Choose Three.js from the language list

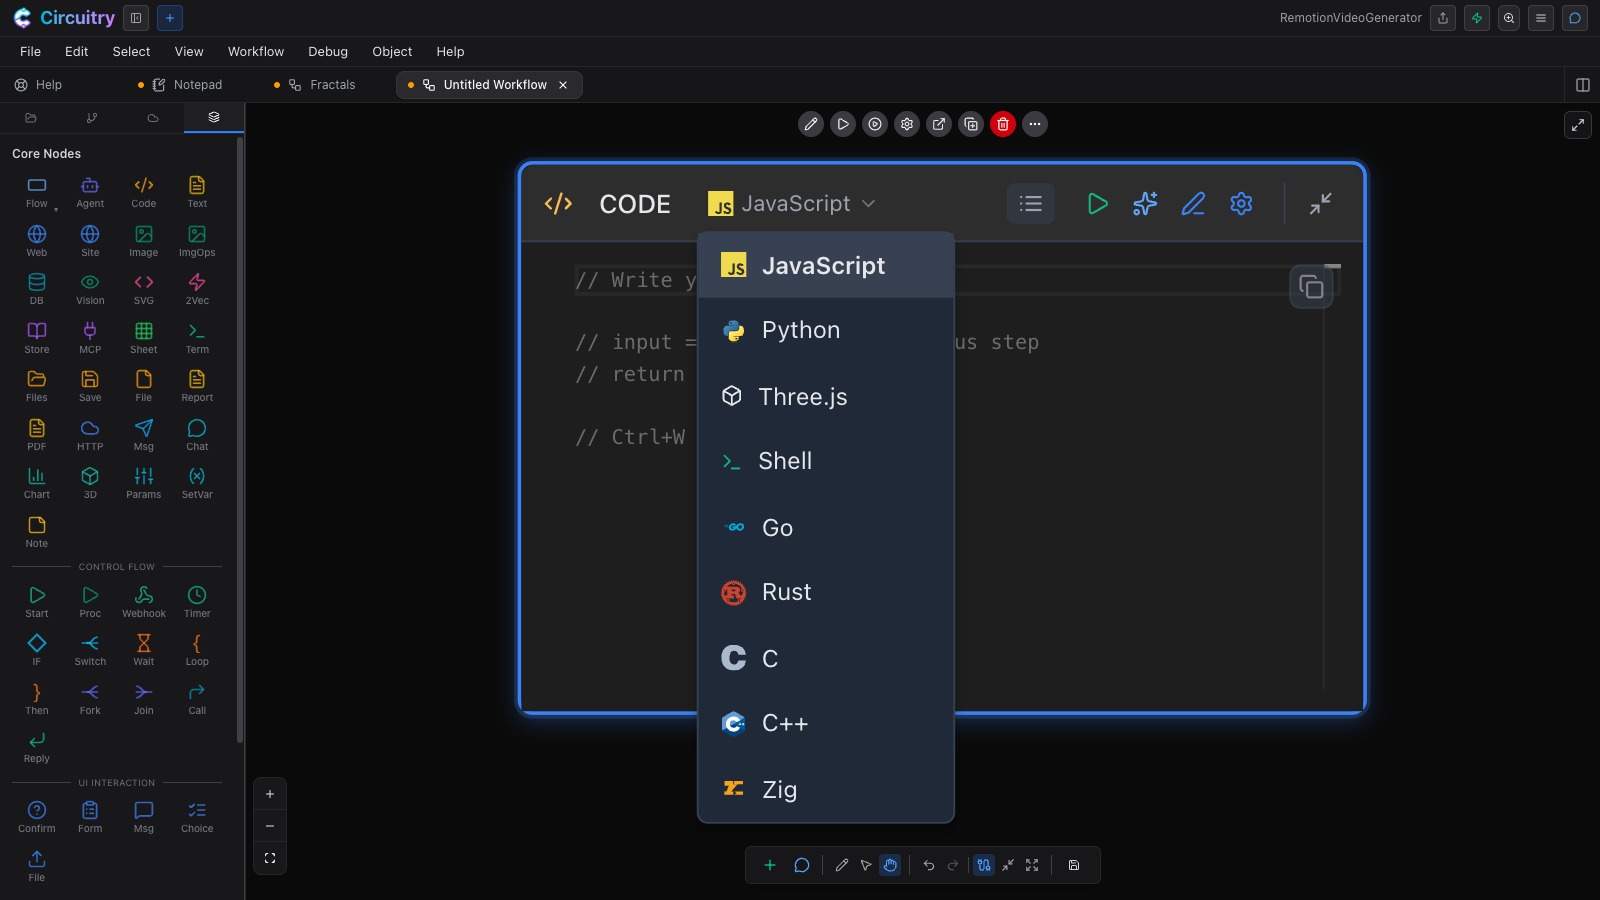(826, 396)
